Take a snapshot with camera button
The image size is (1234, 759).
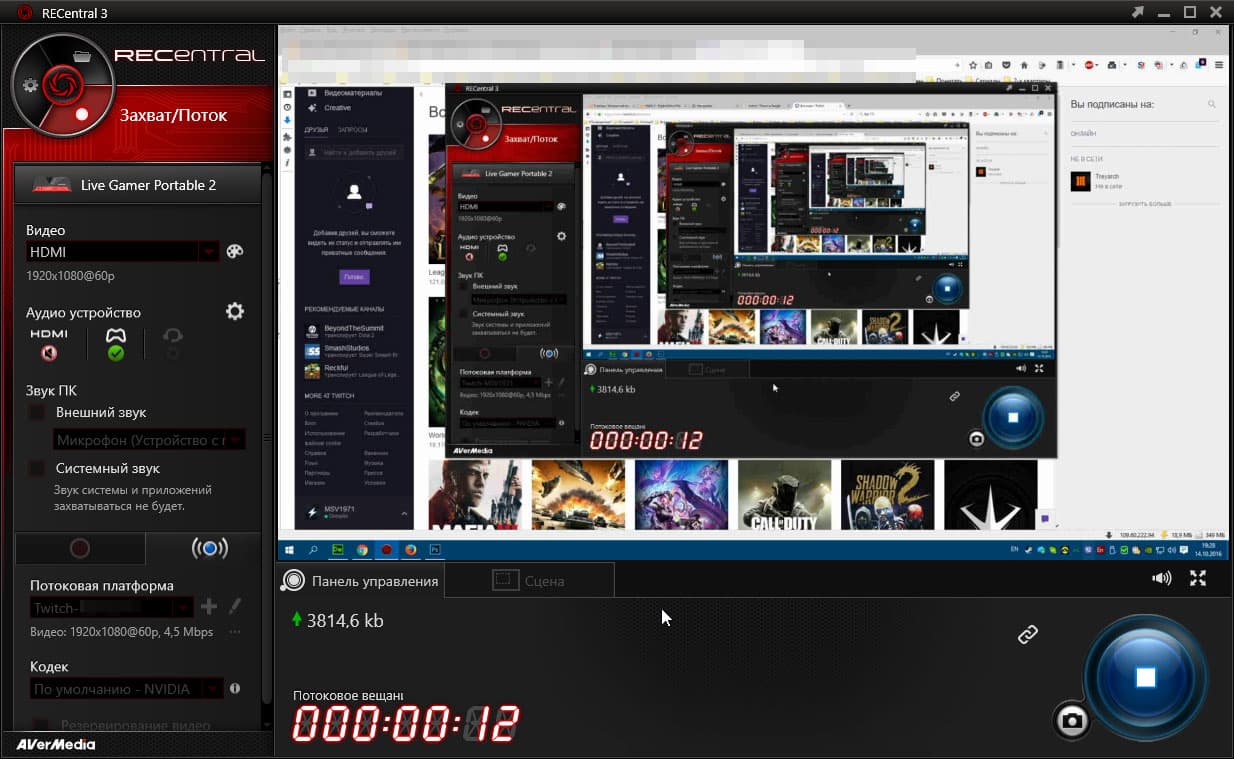tap(1071, 720)
